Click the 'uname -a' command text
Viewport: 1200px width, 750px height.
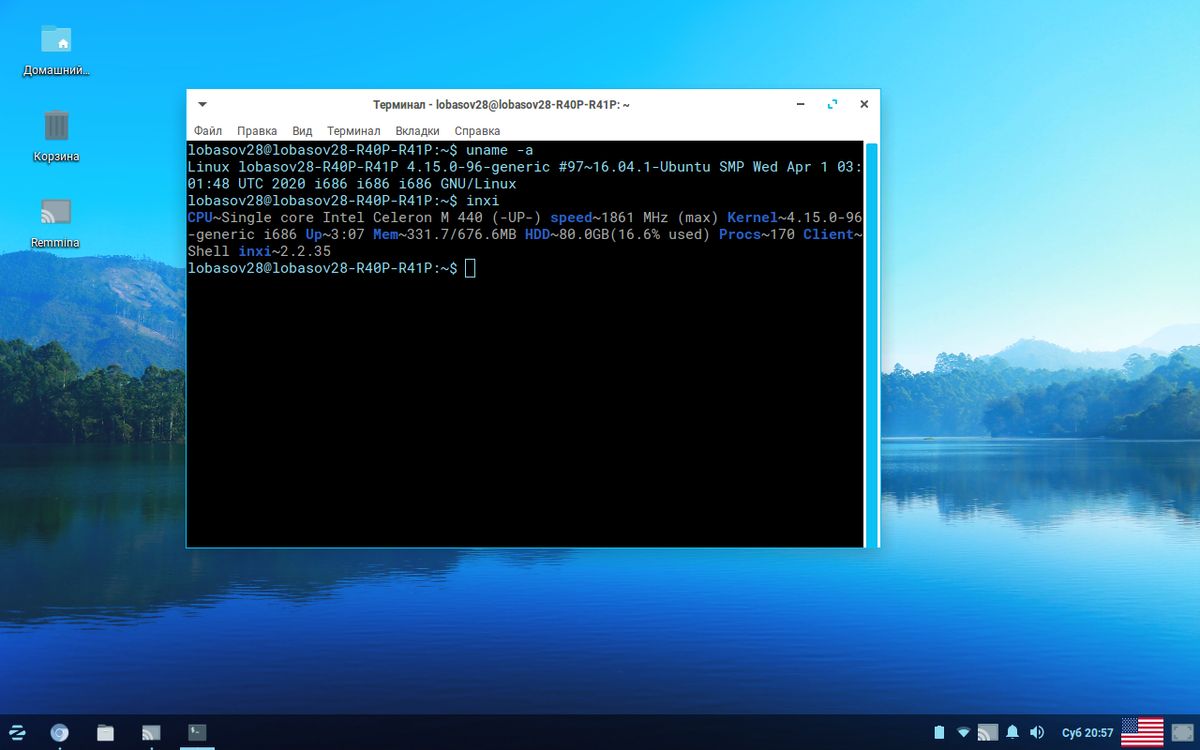coord(500,150)
